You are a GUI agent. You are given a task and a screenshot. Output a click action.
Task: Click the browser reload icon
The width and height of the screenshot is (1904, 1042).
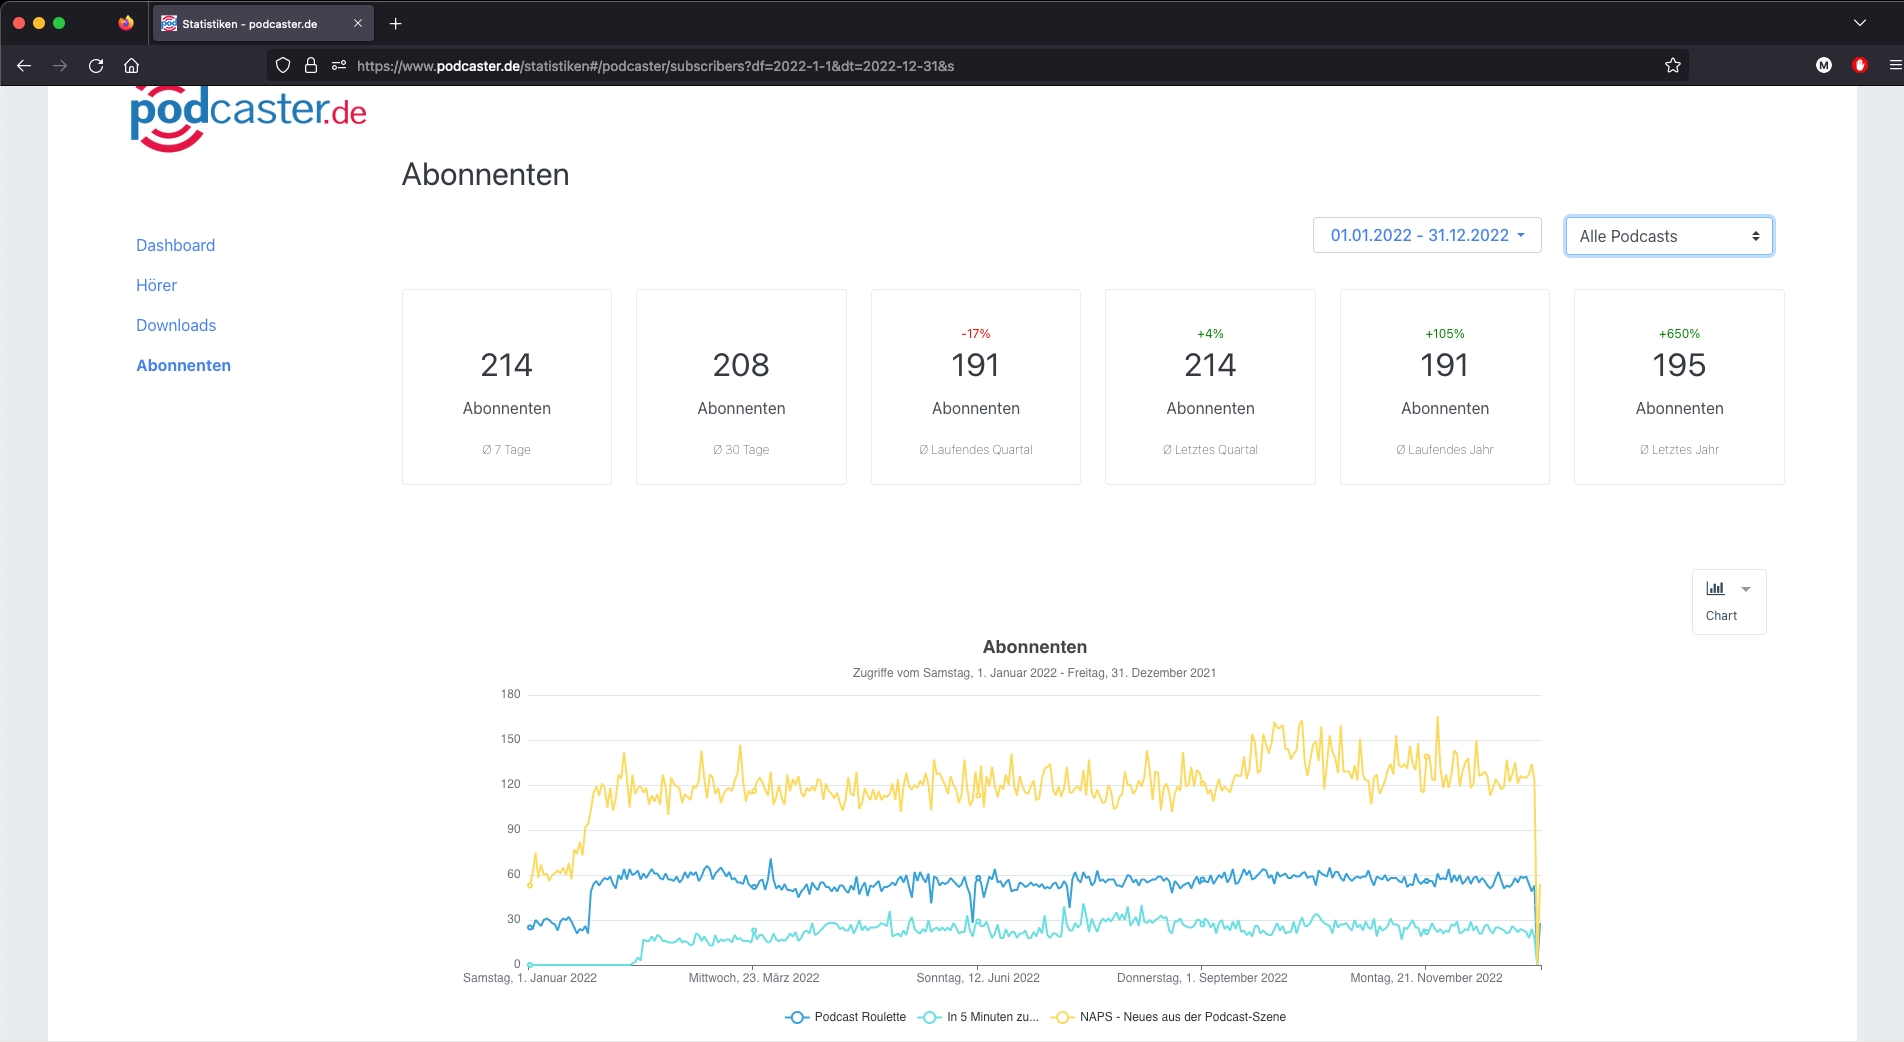(x=96, y=66)
